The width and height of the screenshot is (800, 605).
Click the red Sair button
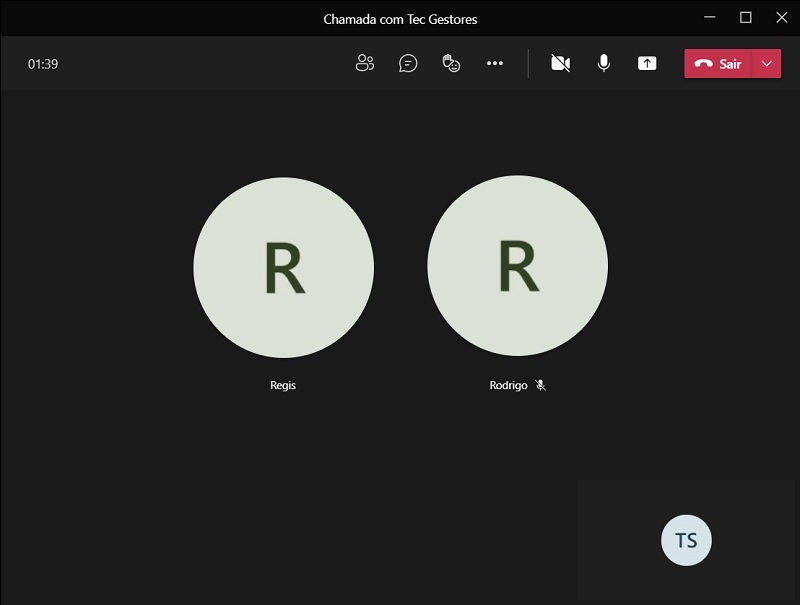click(x=719, y=63)
